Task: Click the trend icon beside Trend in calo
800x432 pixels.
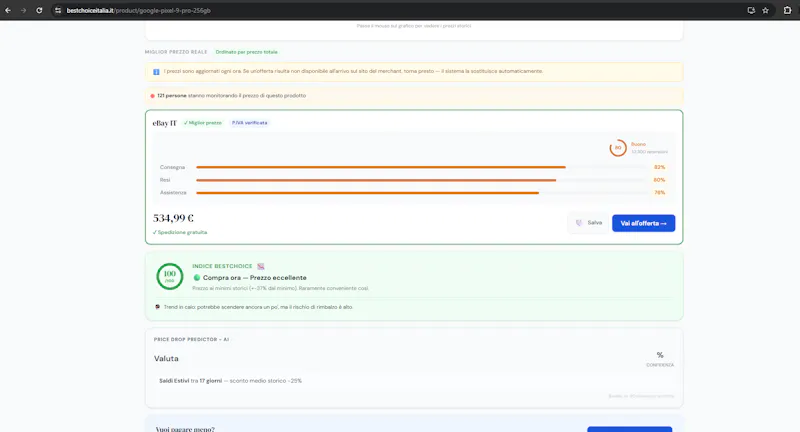Action: tap(158, 307)
